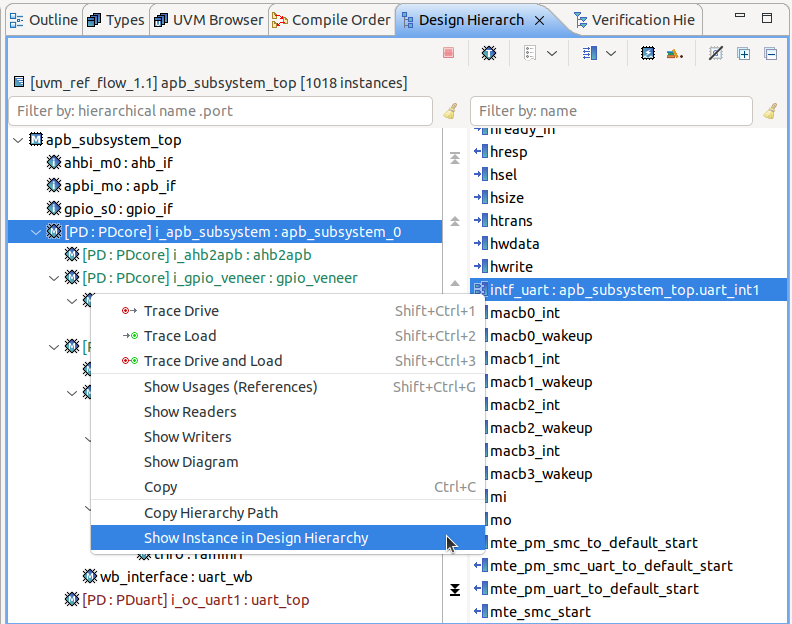This screenshot has width=792, height=624.
Task: Focus the hierarchical name filter field
Action: [221, 111]
